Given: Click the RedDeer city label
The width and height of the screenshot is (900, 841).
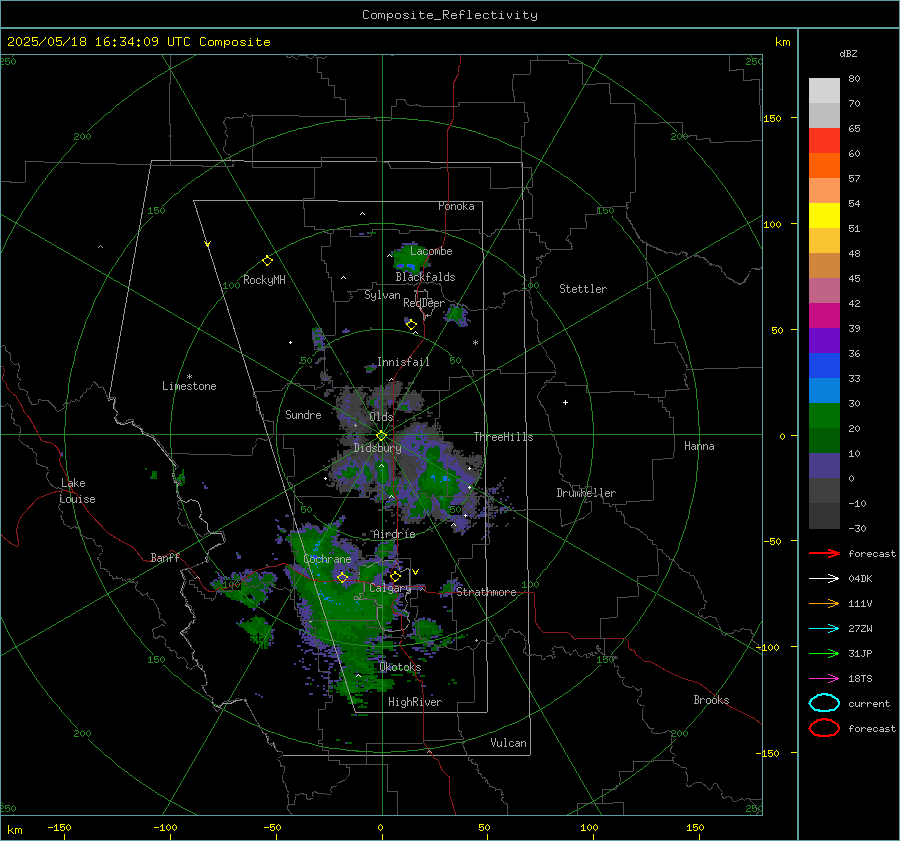Looking at the screenshot, I should pyautogui.click(x=424, y=303).
